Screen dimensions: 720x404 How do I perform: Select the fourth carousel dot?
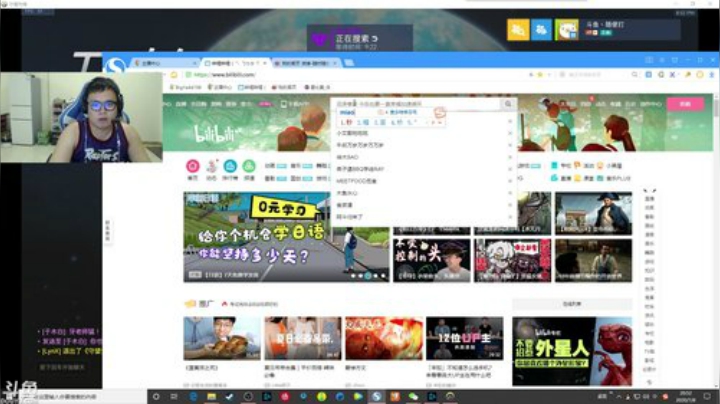click(x=376, y=276)
